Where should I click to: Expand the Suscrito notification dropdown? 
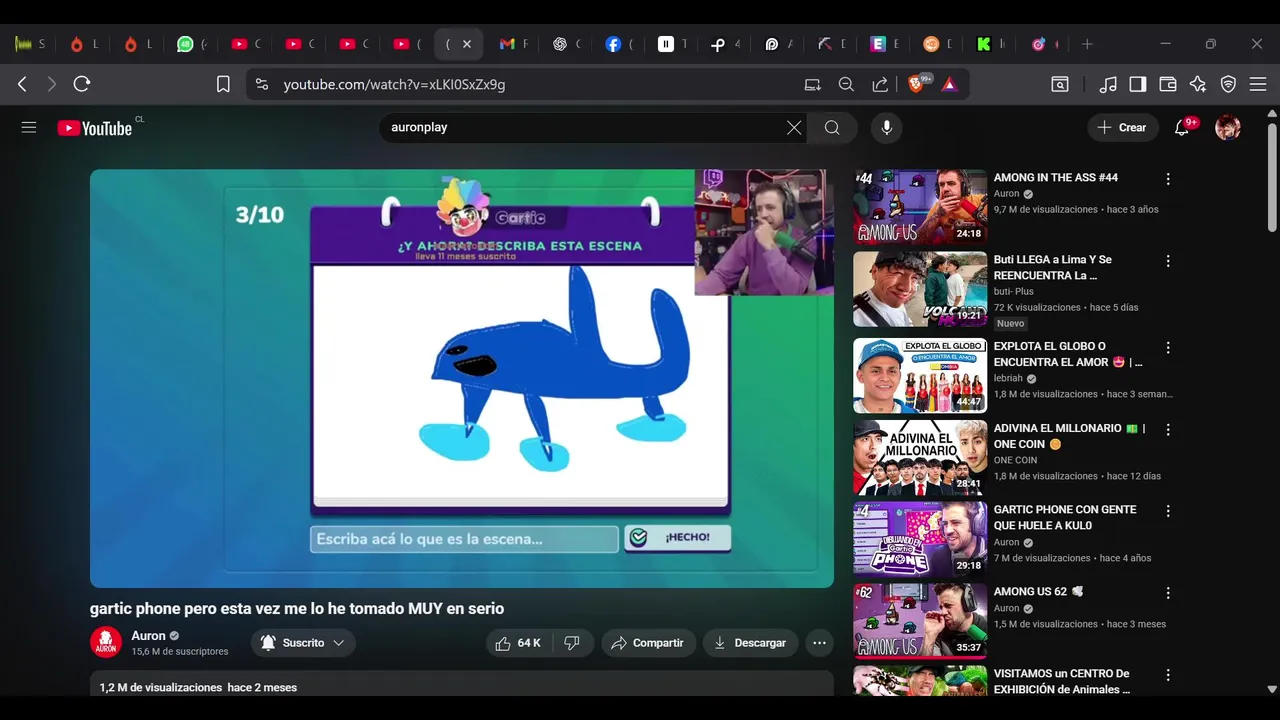[x=304, y=643]
